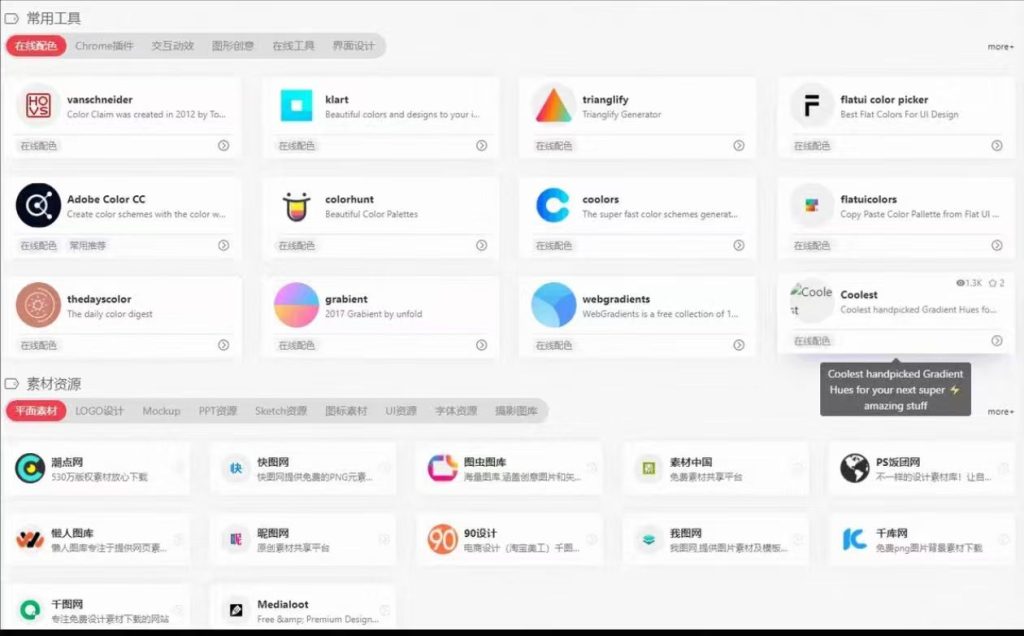Click the trianglify triangle logo
Screen dimensions: 1024x636
pyautogui.click(x=553, y=106)
